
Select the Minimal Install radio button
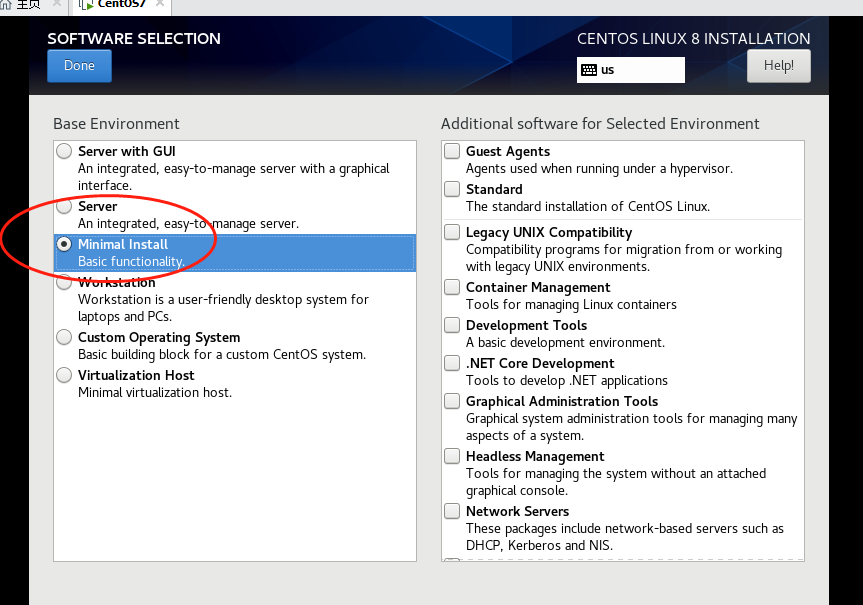64,244
